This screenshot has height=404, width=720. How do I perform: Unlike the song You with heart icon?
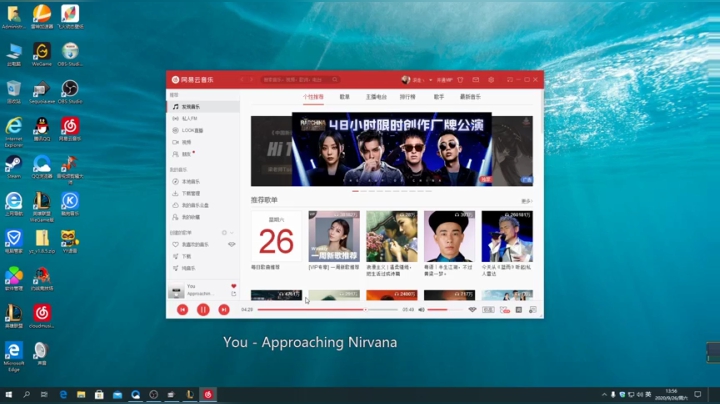(x=234, y=286)
